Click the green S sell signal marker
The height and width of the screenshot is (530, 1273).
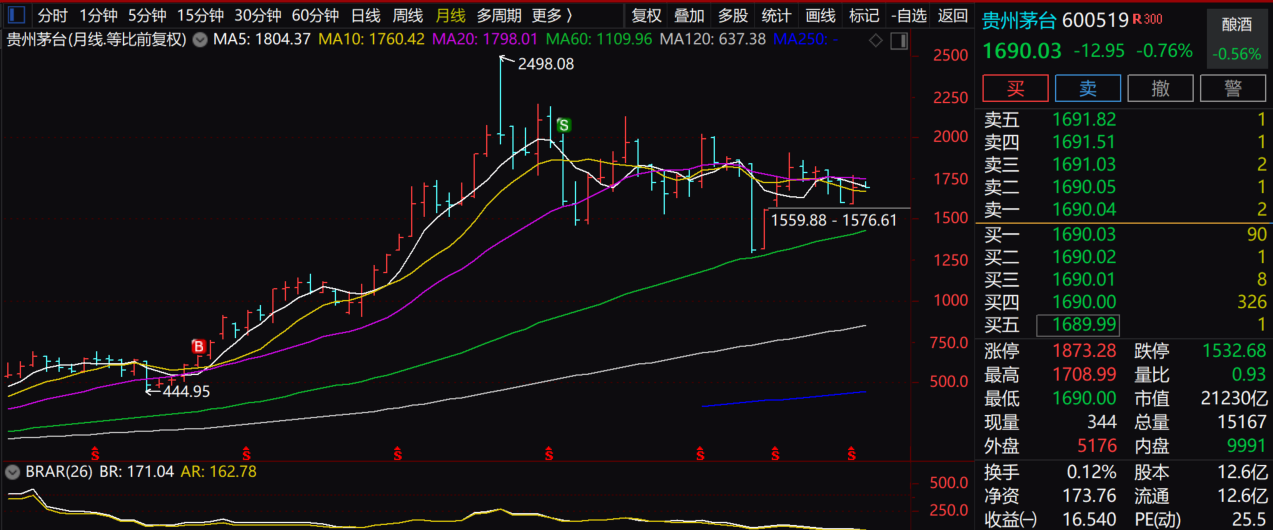(564, 125)
